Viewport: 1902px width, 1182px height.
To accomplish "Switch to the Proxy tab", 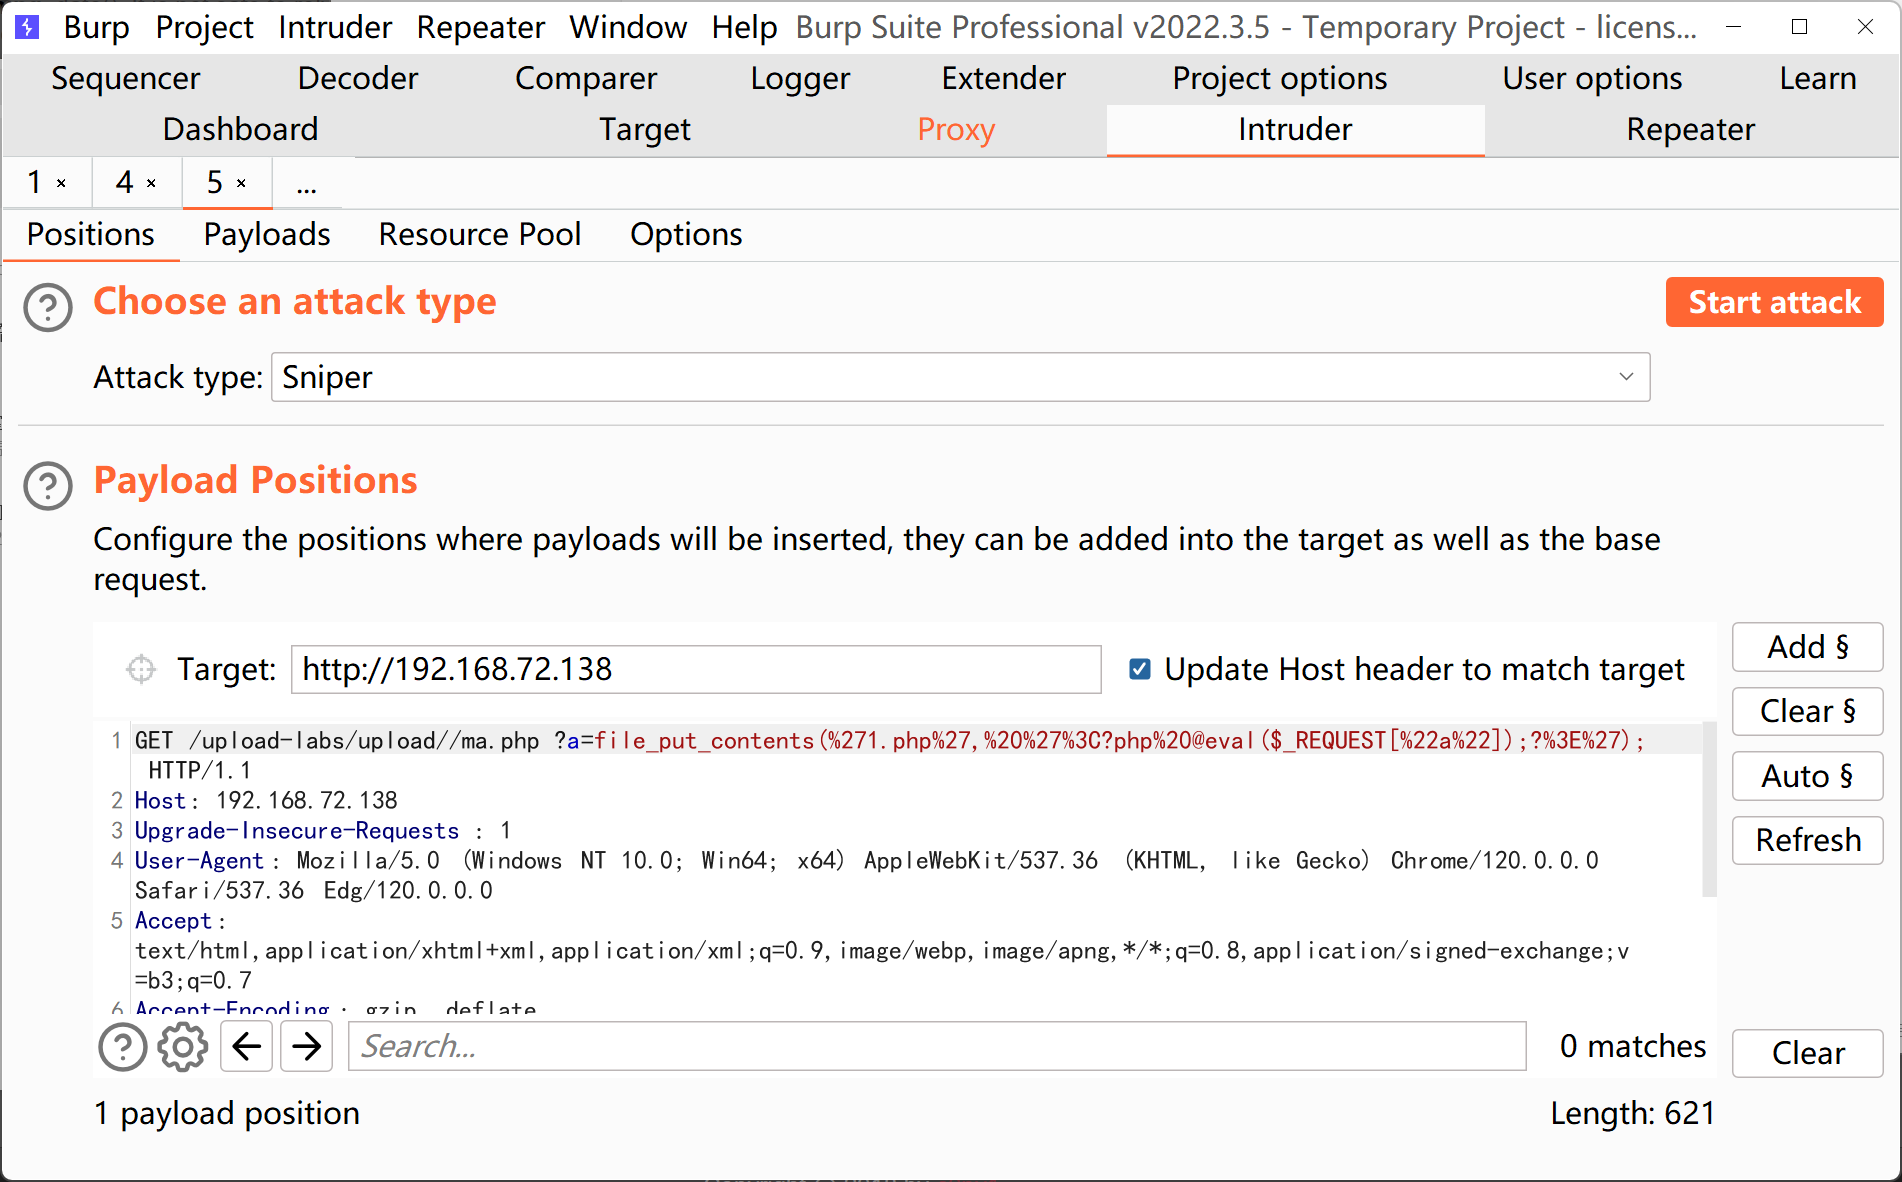I will tap(956, 130).
